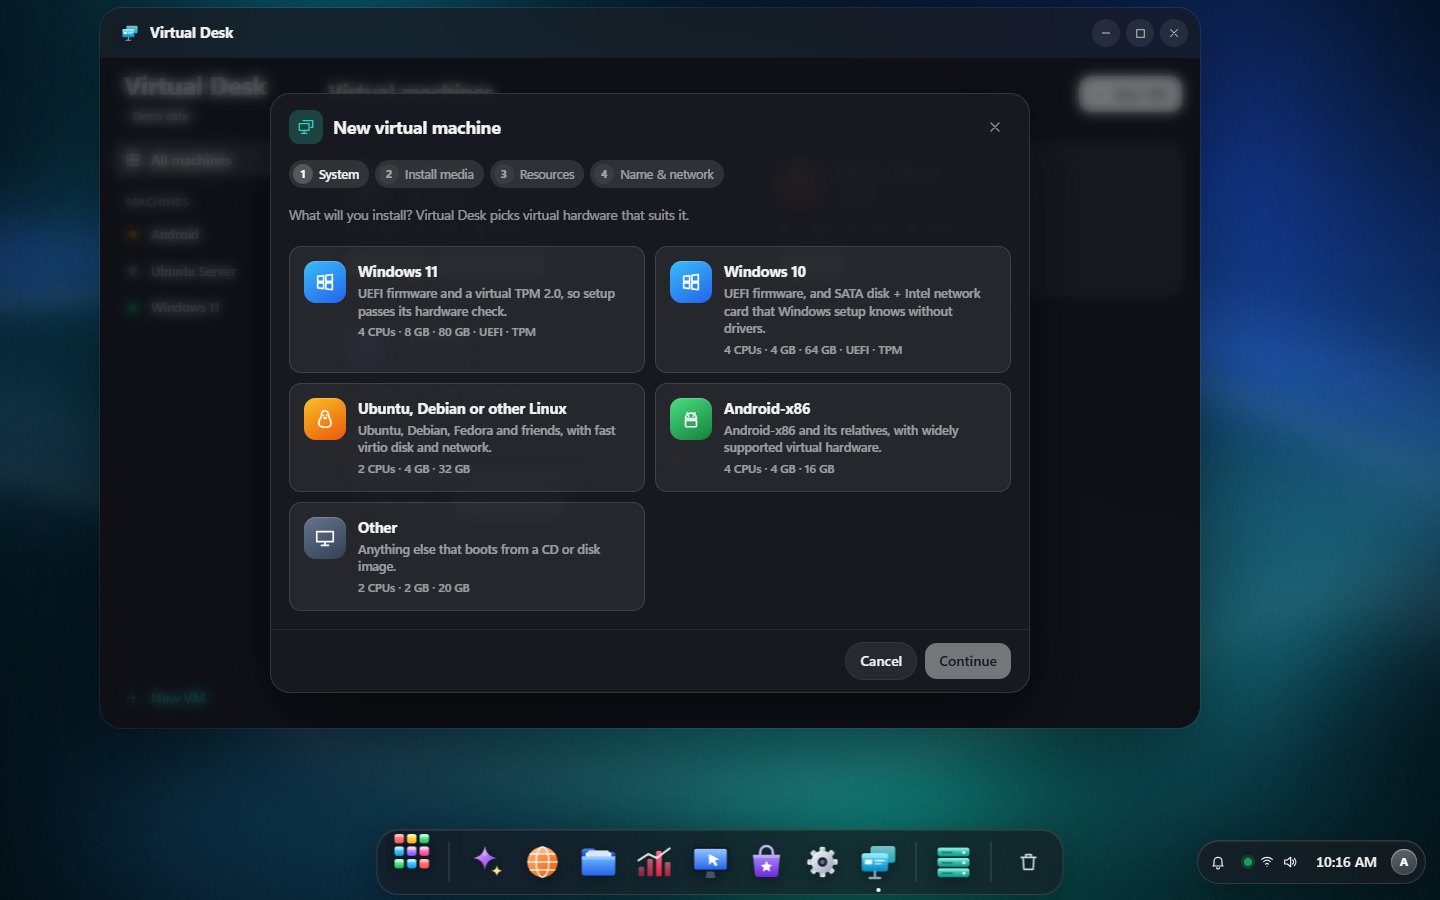This screenshot has width=1440, height=900.
Task: Click the "Virtual Desk" window title text
Action: [192, 33]
